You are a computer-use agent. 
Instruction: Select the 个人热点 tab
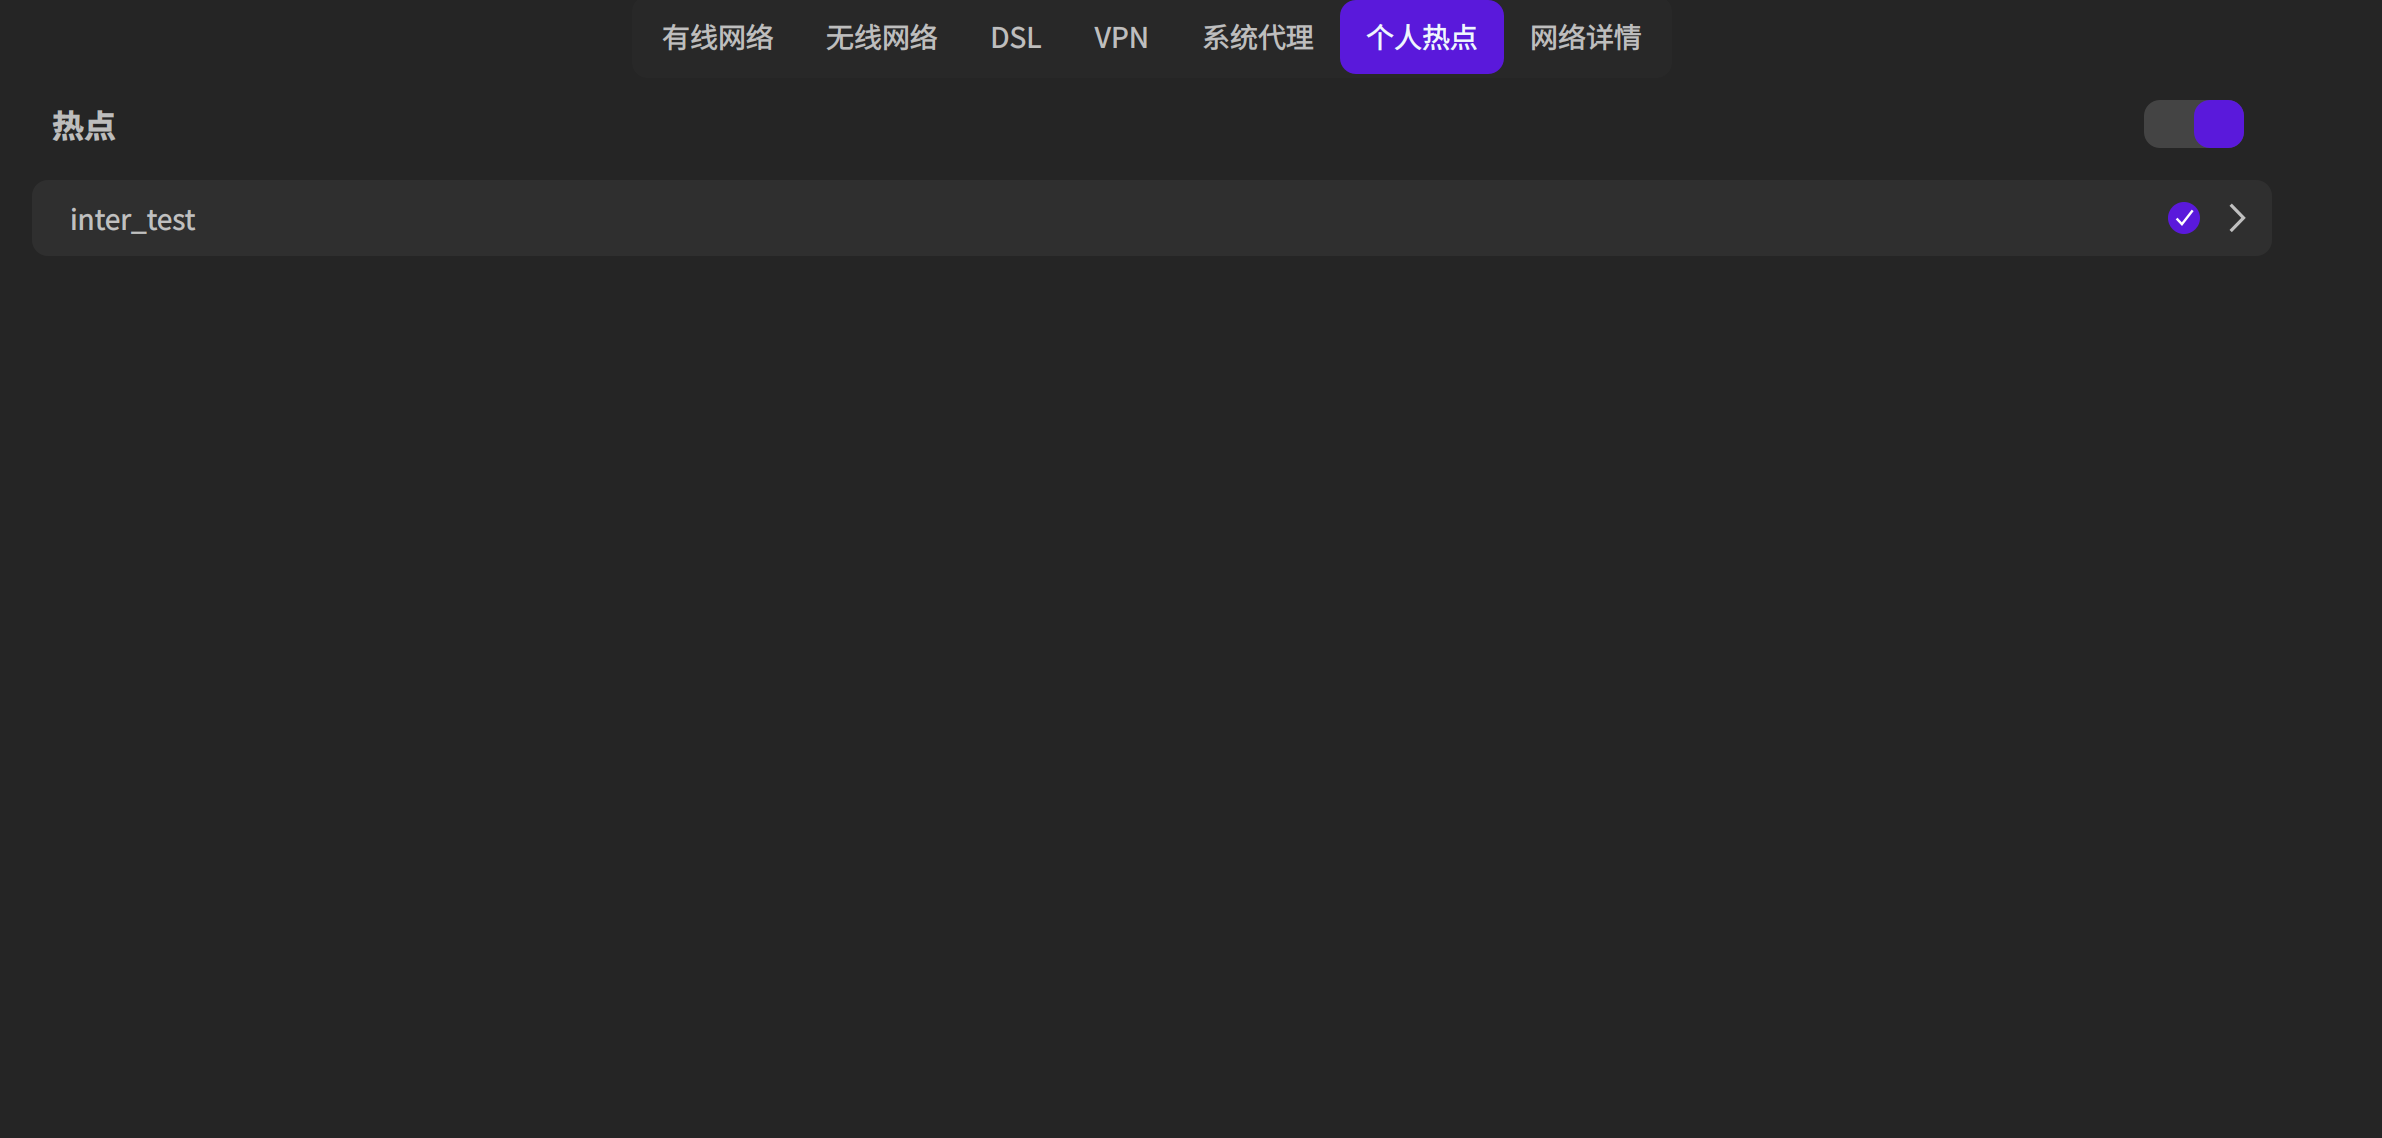(x=1421, y=38)
